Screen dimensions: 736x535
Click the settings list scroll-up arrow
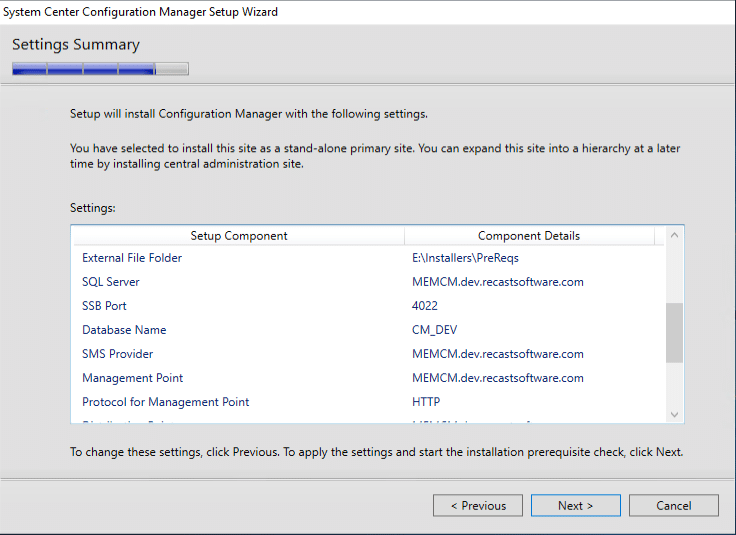(x=674, y=236)
